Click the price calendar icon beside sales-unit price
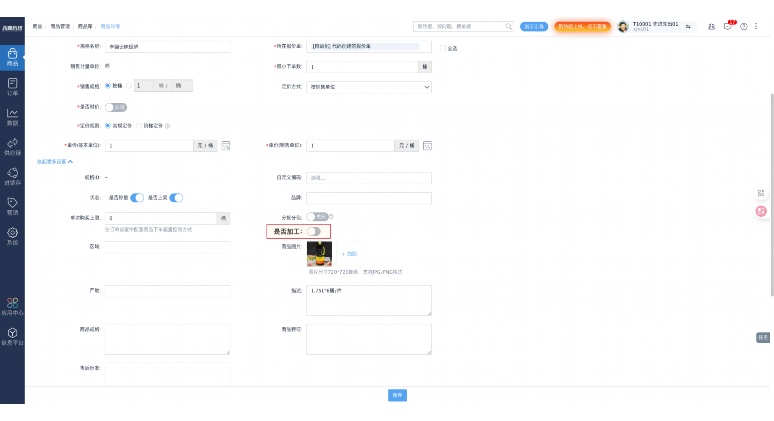Viewport: 774px width, 421px height. point(427,146)
